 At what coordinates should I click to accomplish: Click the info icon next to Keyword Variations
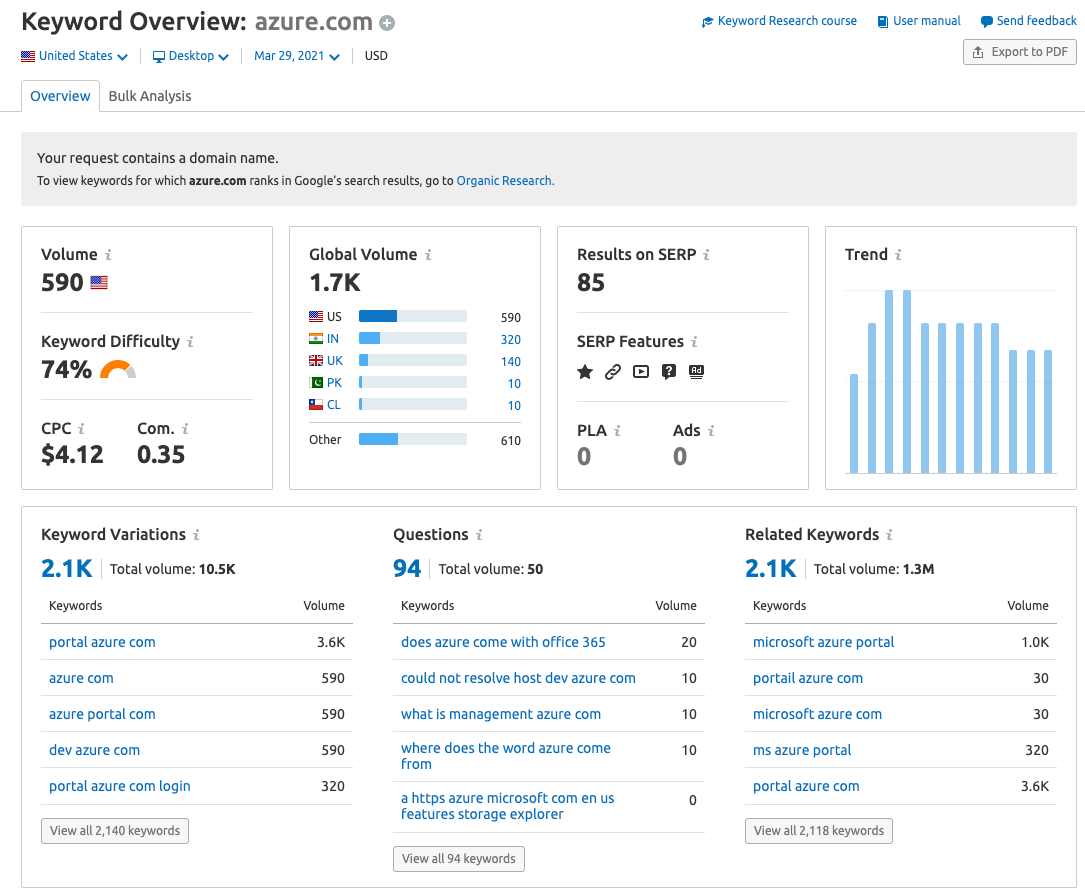click(197, 536)
